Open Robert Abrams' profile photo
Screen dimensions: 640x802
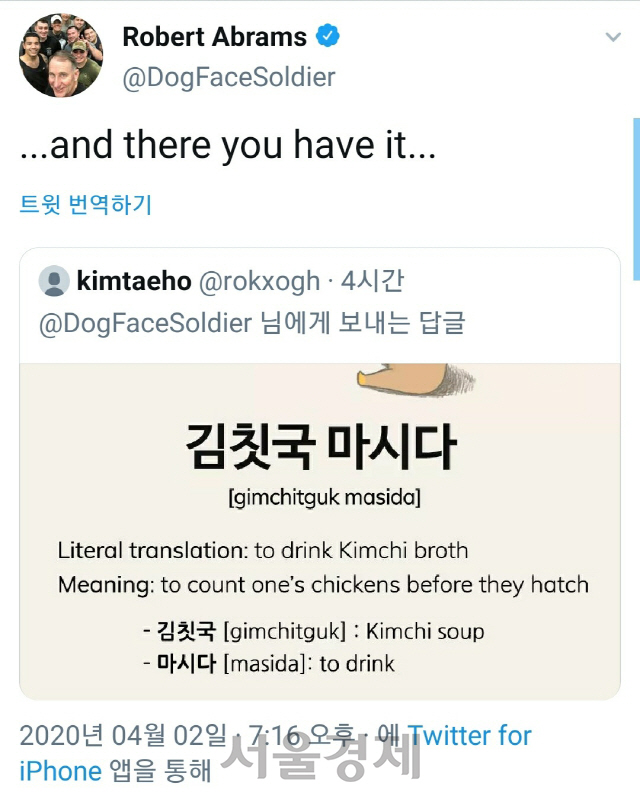point(61,56)
